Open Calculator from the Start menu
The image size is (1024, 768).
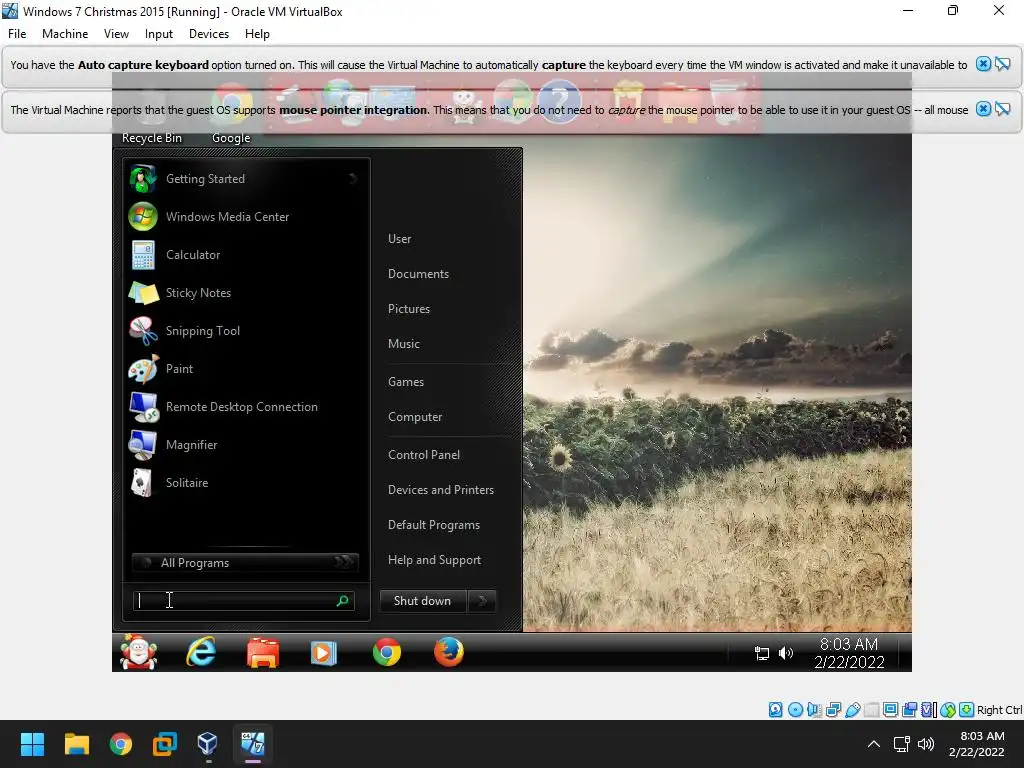tap(246, 255)
